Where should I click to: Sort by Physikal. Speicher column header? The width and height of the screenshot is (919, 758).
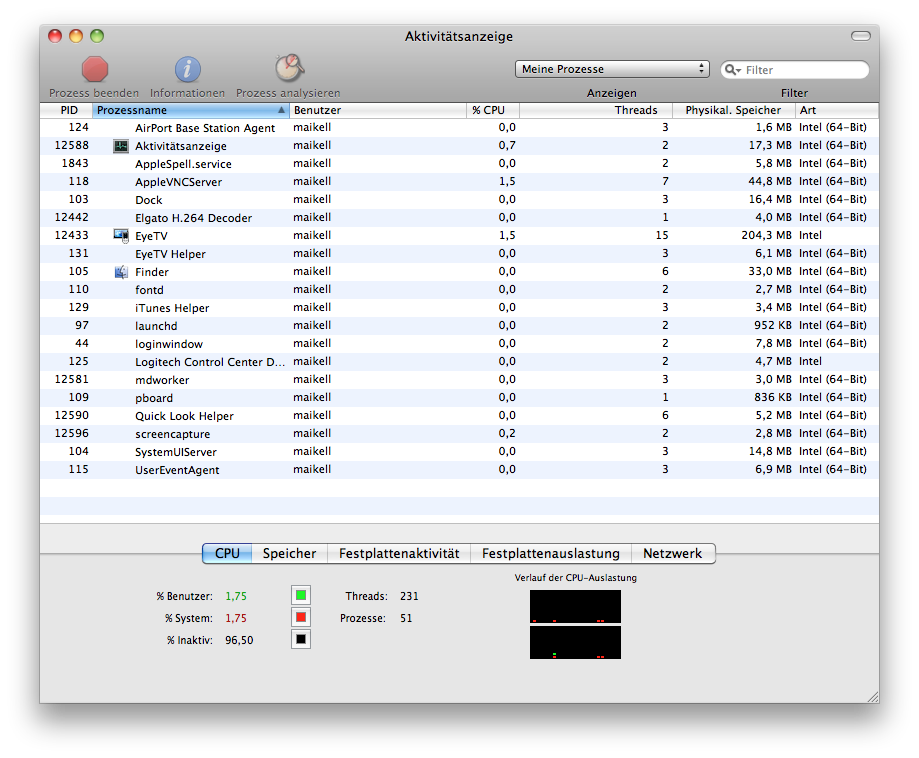click(x=733, y=110)
